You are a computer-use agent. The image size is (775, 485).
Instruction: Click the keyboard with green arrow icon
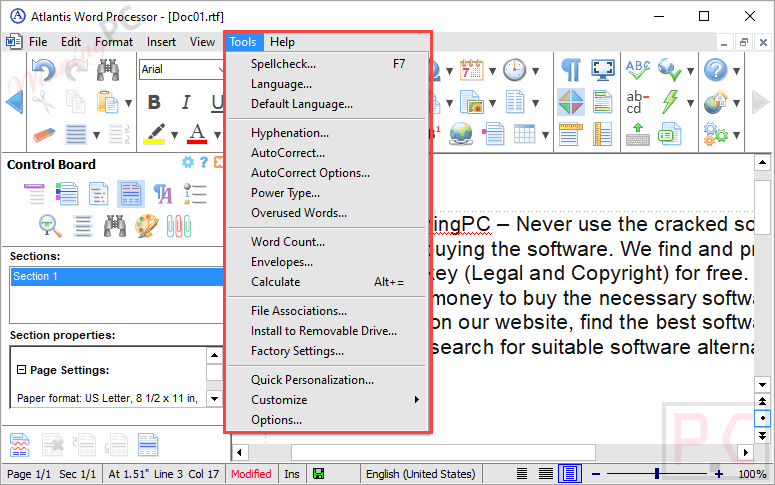click(638, 134)
